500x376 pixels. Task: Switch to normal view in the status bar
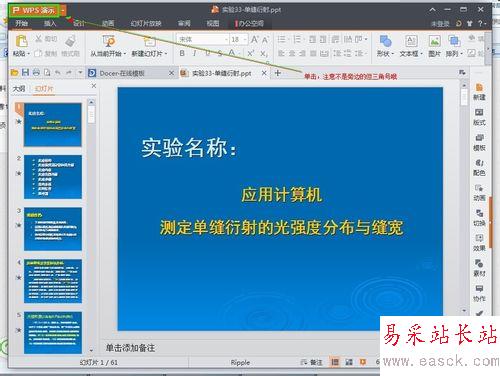335,362
